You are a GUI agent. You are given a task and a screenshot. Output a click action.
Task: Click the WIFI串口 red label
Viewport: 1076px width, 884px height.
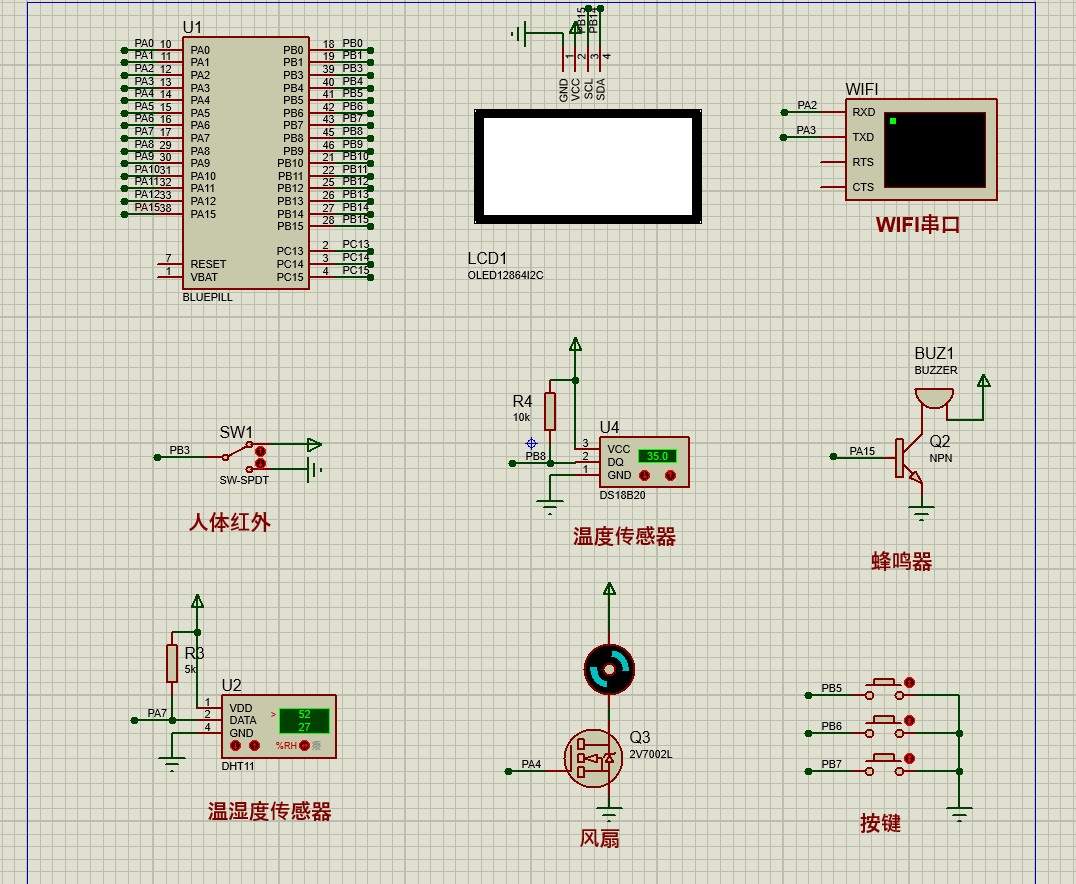coord(917,224)
